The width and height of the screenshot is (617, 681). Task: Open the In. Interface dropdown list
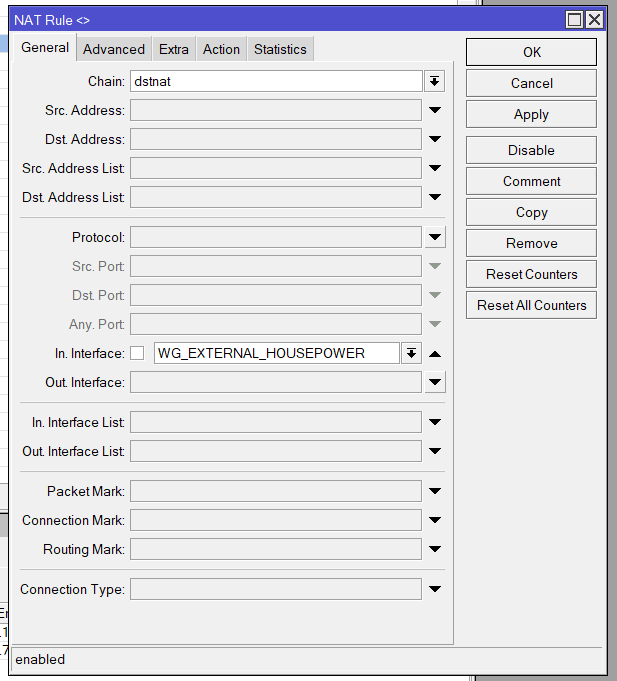click(411, 353)
